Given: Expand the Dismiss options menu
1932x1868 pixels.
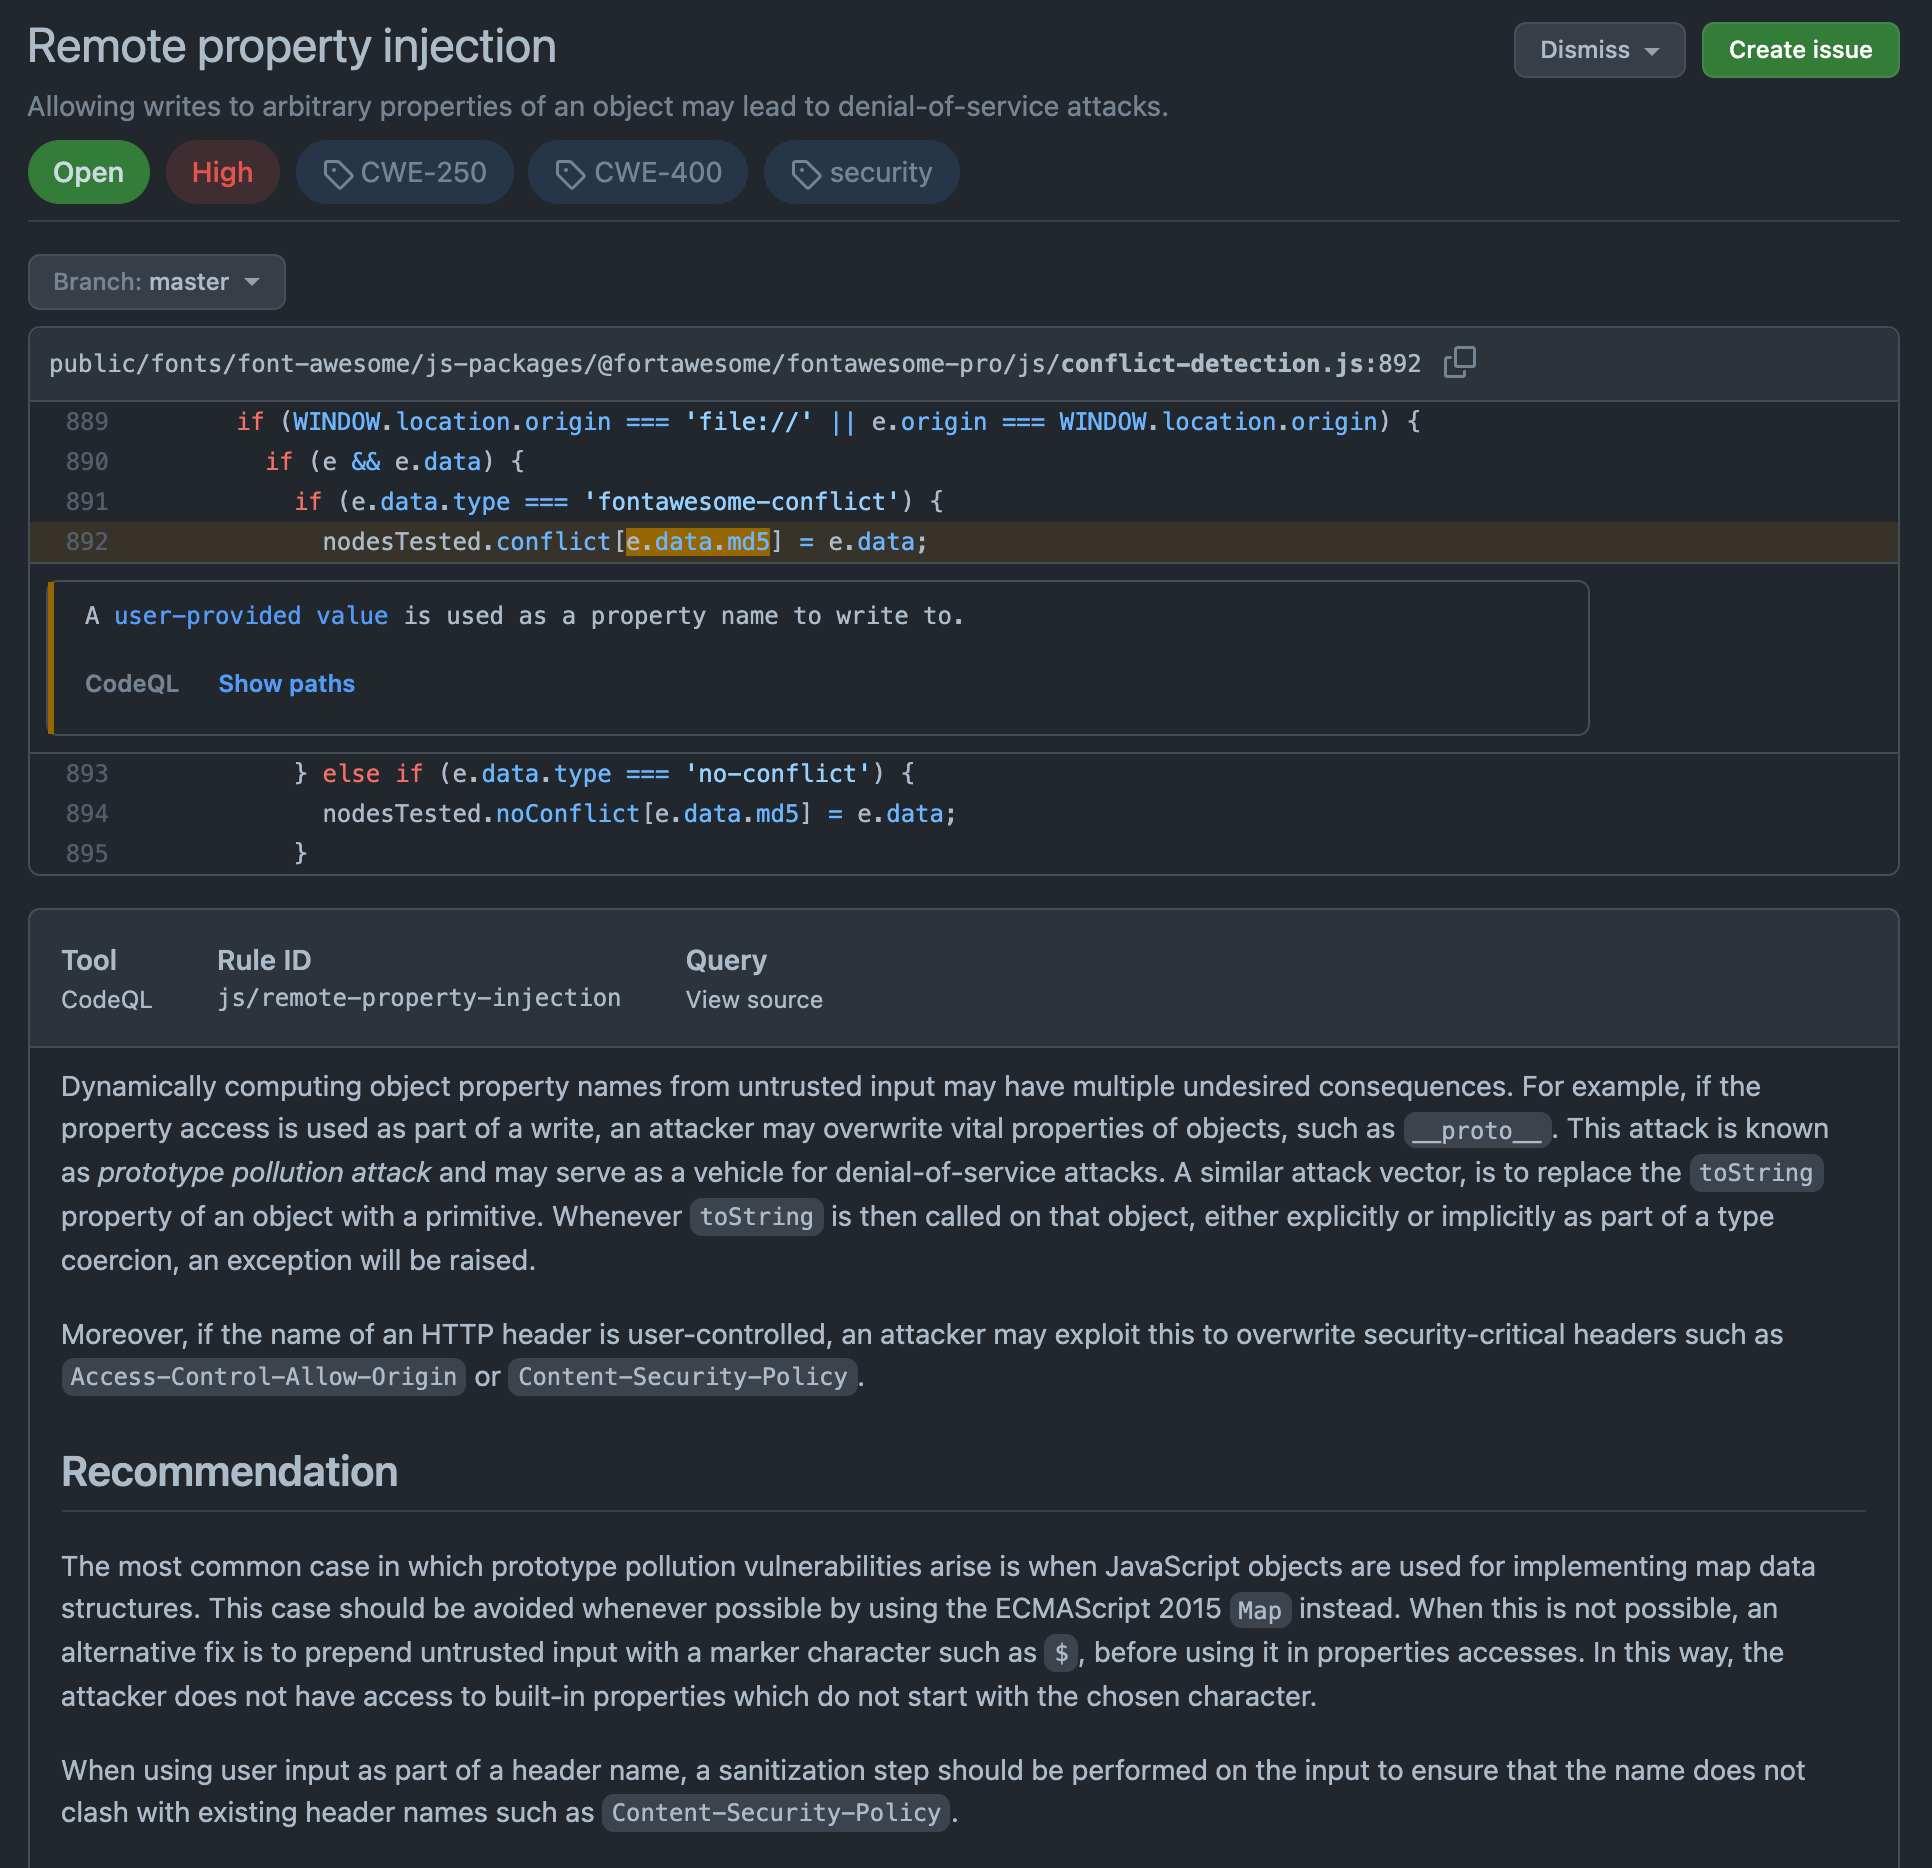Looking at the screenshot, I should (x=1598, y=50).
